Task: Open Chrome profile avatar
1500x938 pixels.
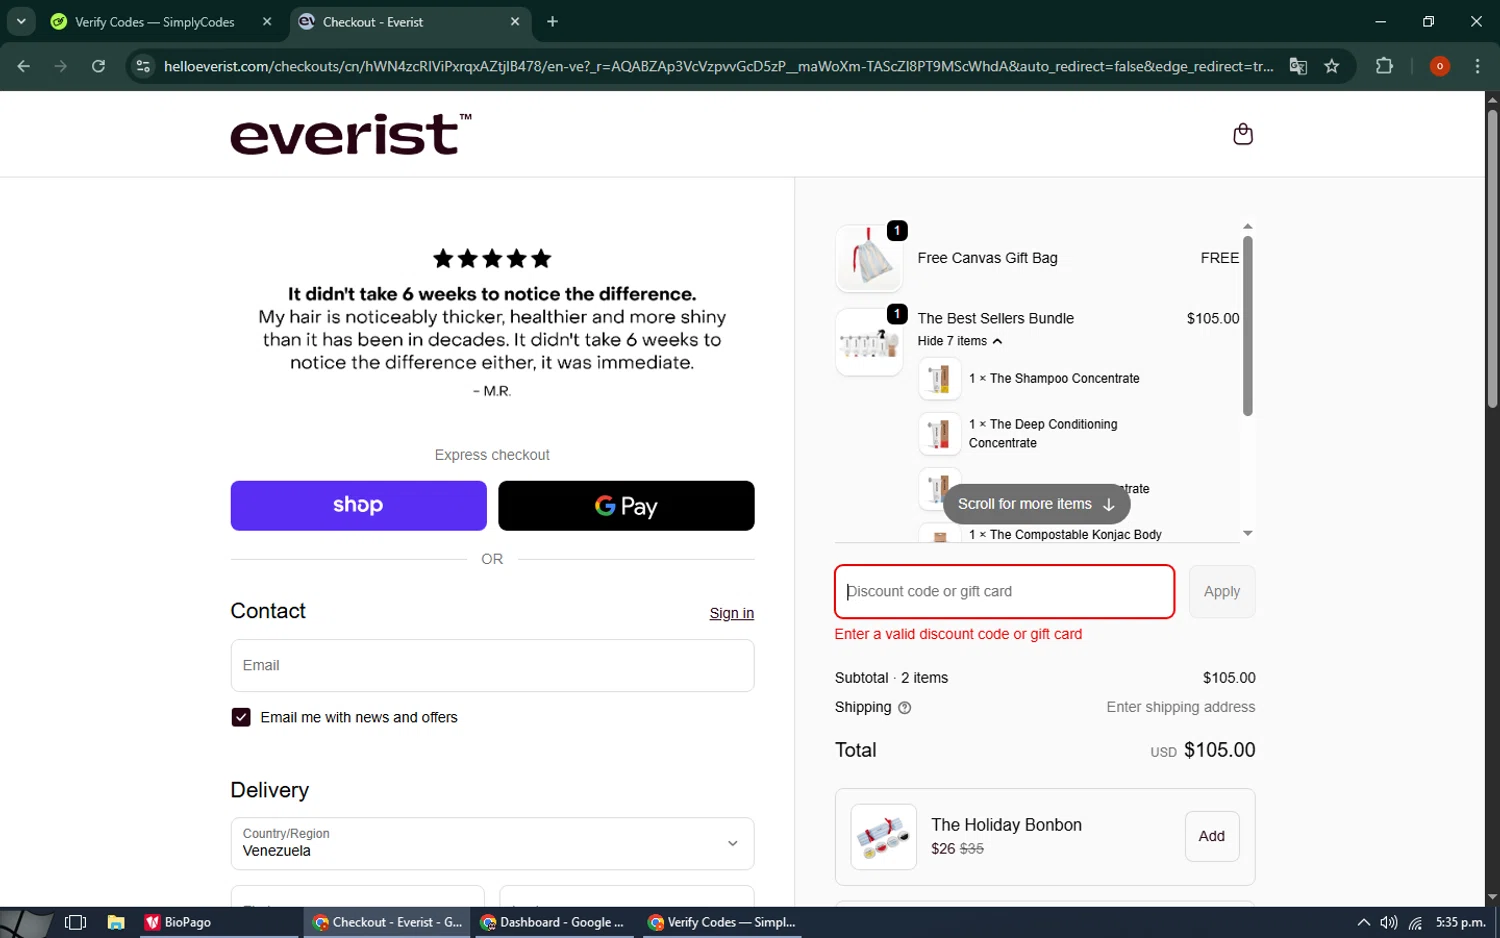Action: point(1439,66)
